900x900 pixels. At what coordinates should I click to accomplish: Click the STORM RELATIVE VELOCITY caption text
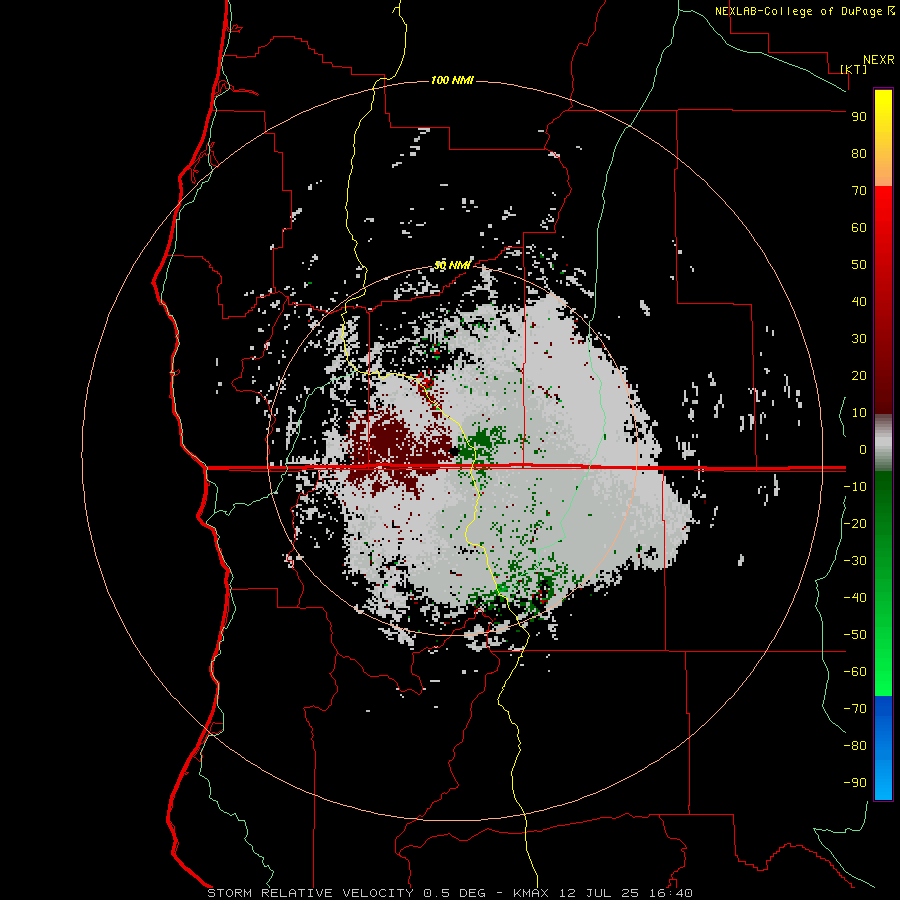tap(310, 893)
